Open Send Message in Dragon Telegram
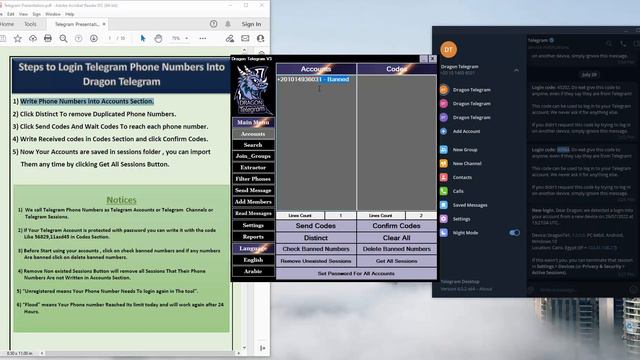 pos(253,190)
